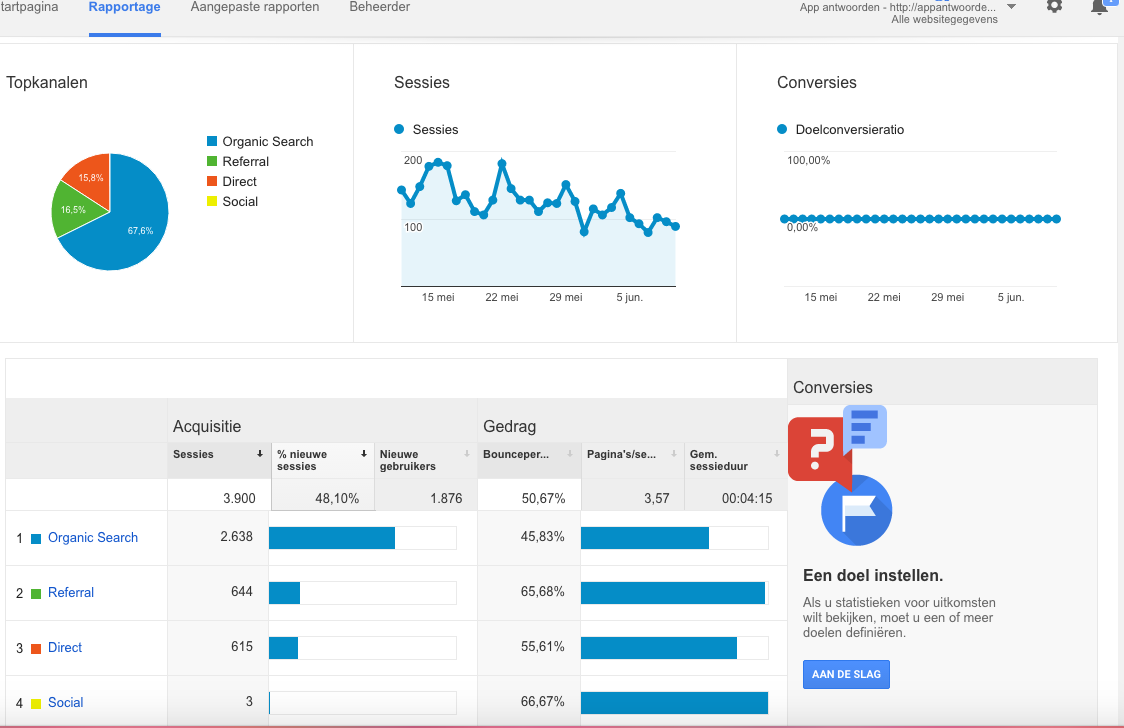This screenshot has height=728, width=1124.
Task: Click the 1.876 new users total
Action: (x=446, y=498)
